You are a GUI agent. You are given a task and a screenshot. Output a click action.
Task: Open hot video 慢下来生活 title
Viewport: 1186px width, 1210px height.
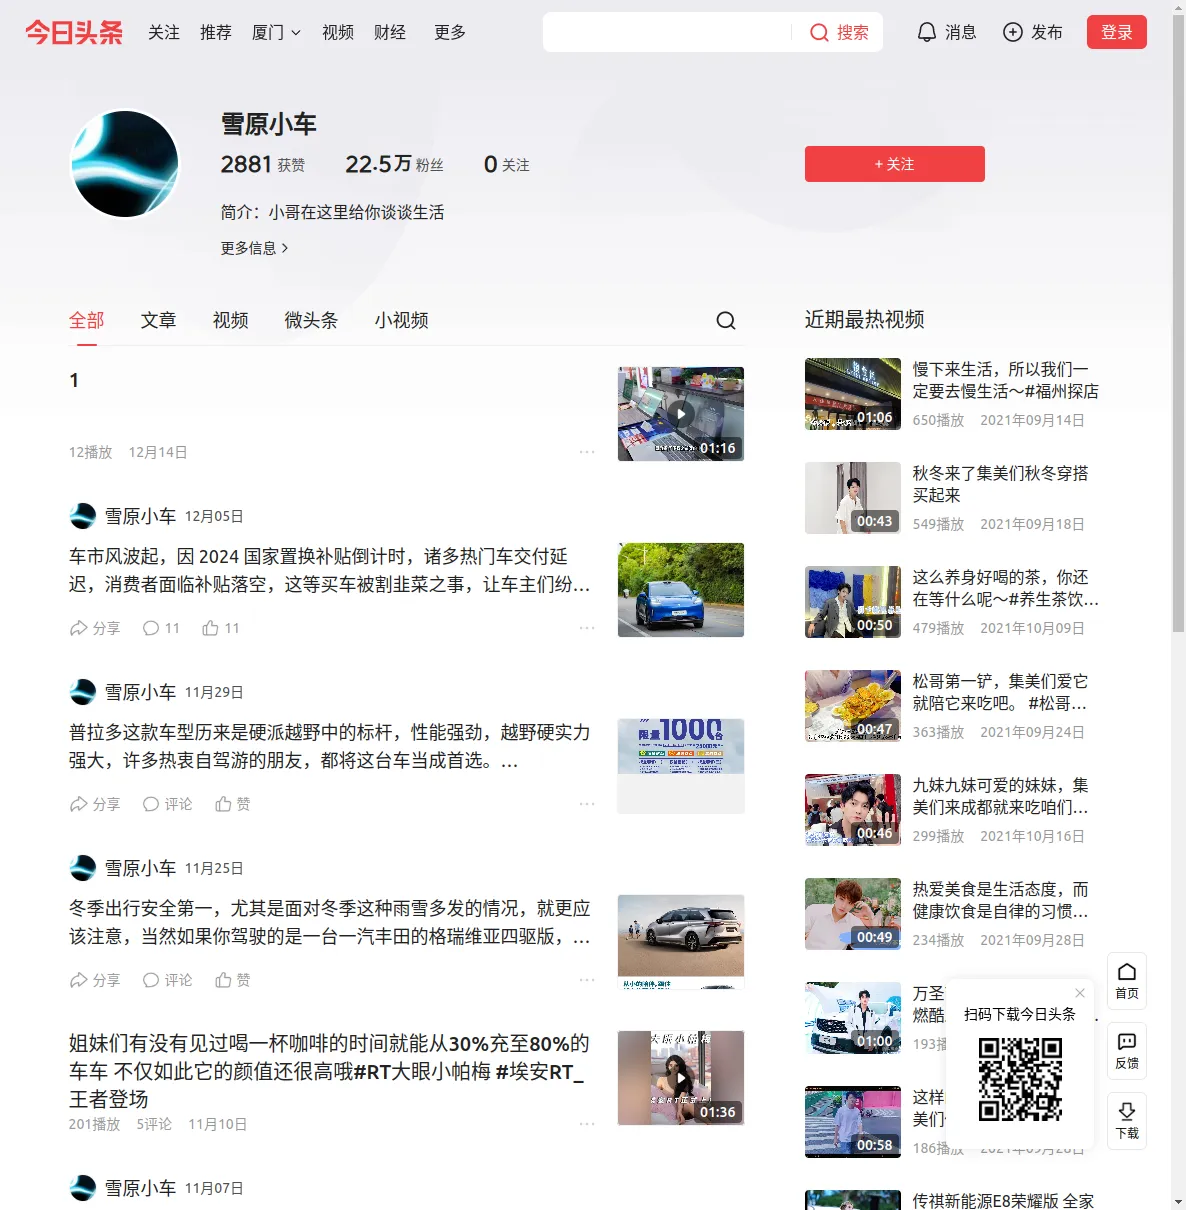(1006, 380)
